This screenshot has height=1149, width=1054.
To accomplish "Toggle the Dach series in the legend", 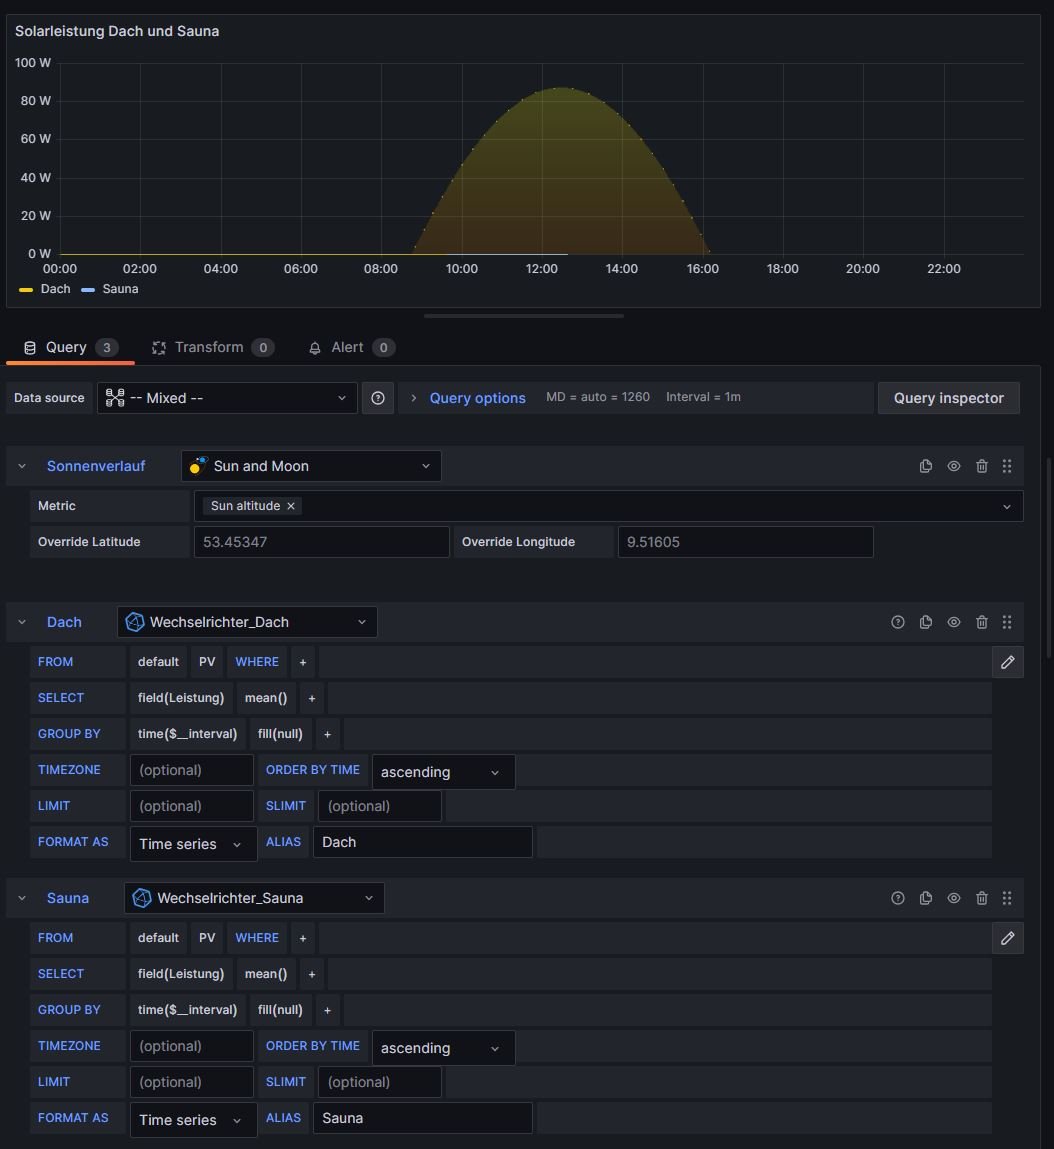I will click(x=55, y=289).
